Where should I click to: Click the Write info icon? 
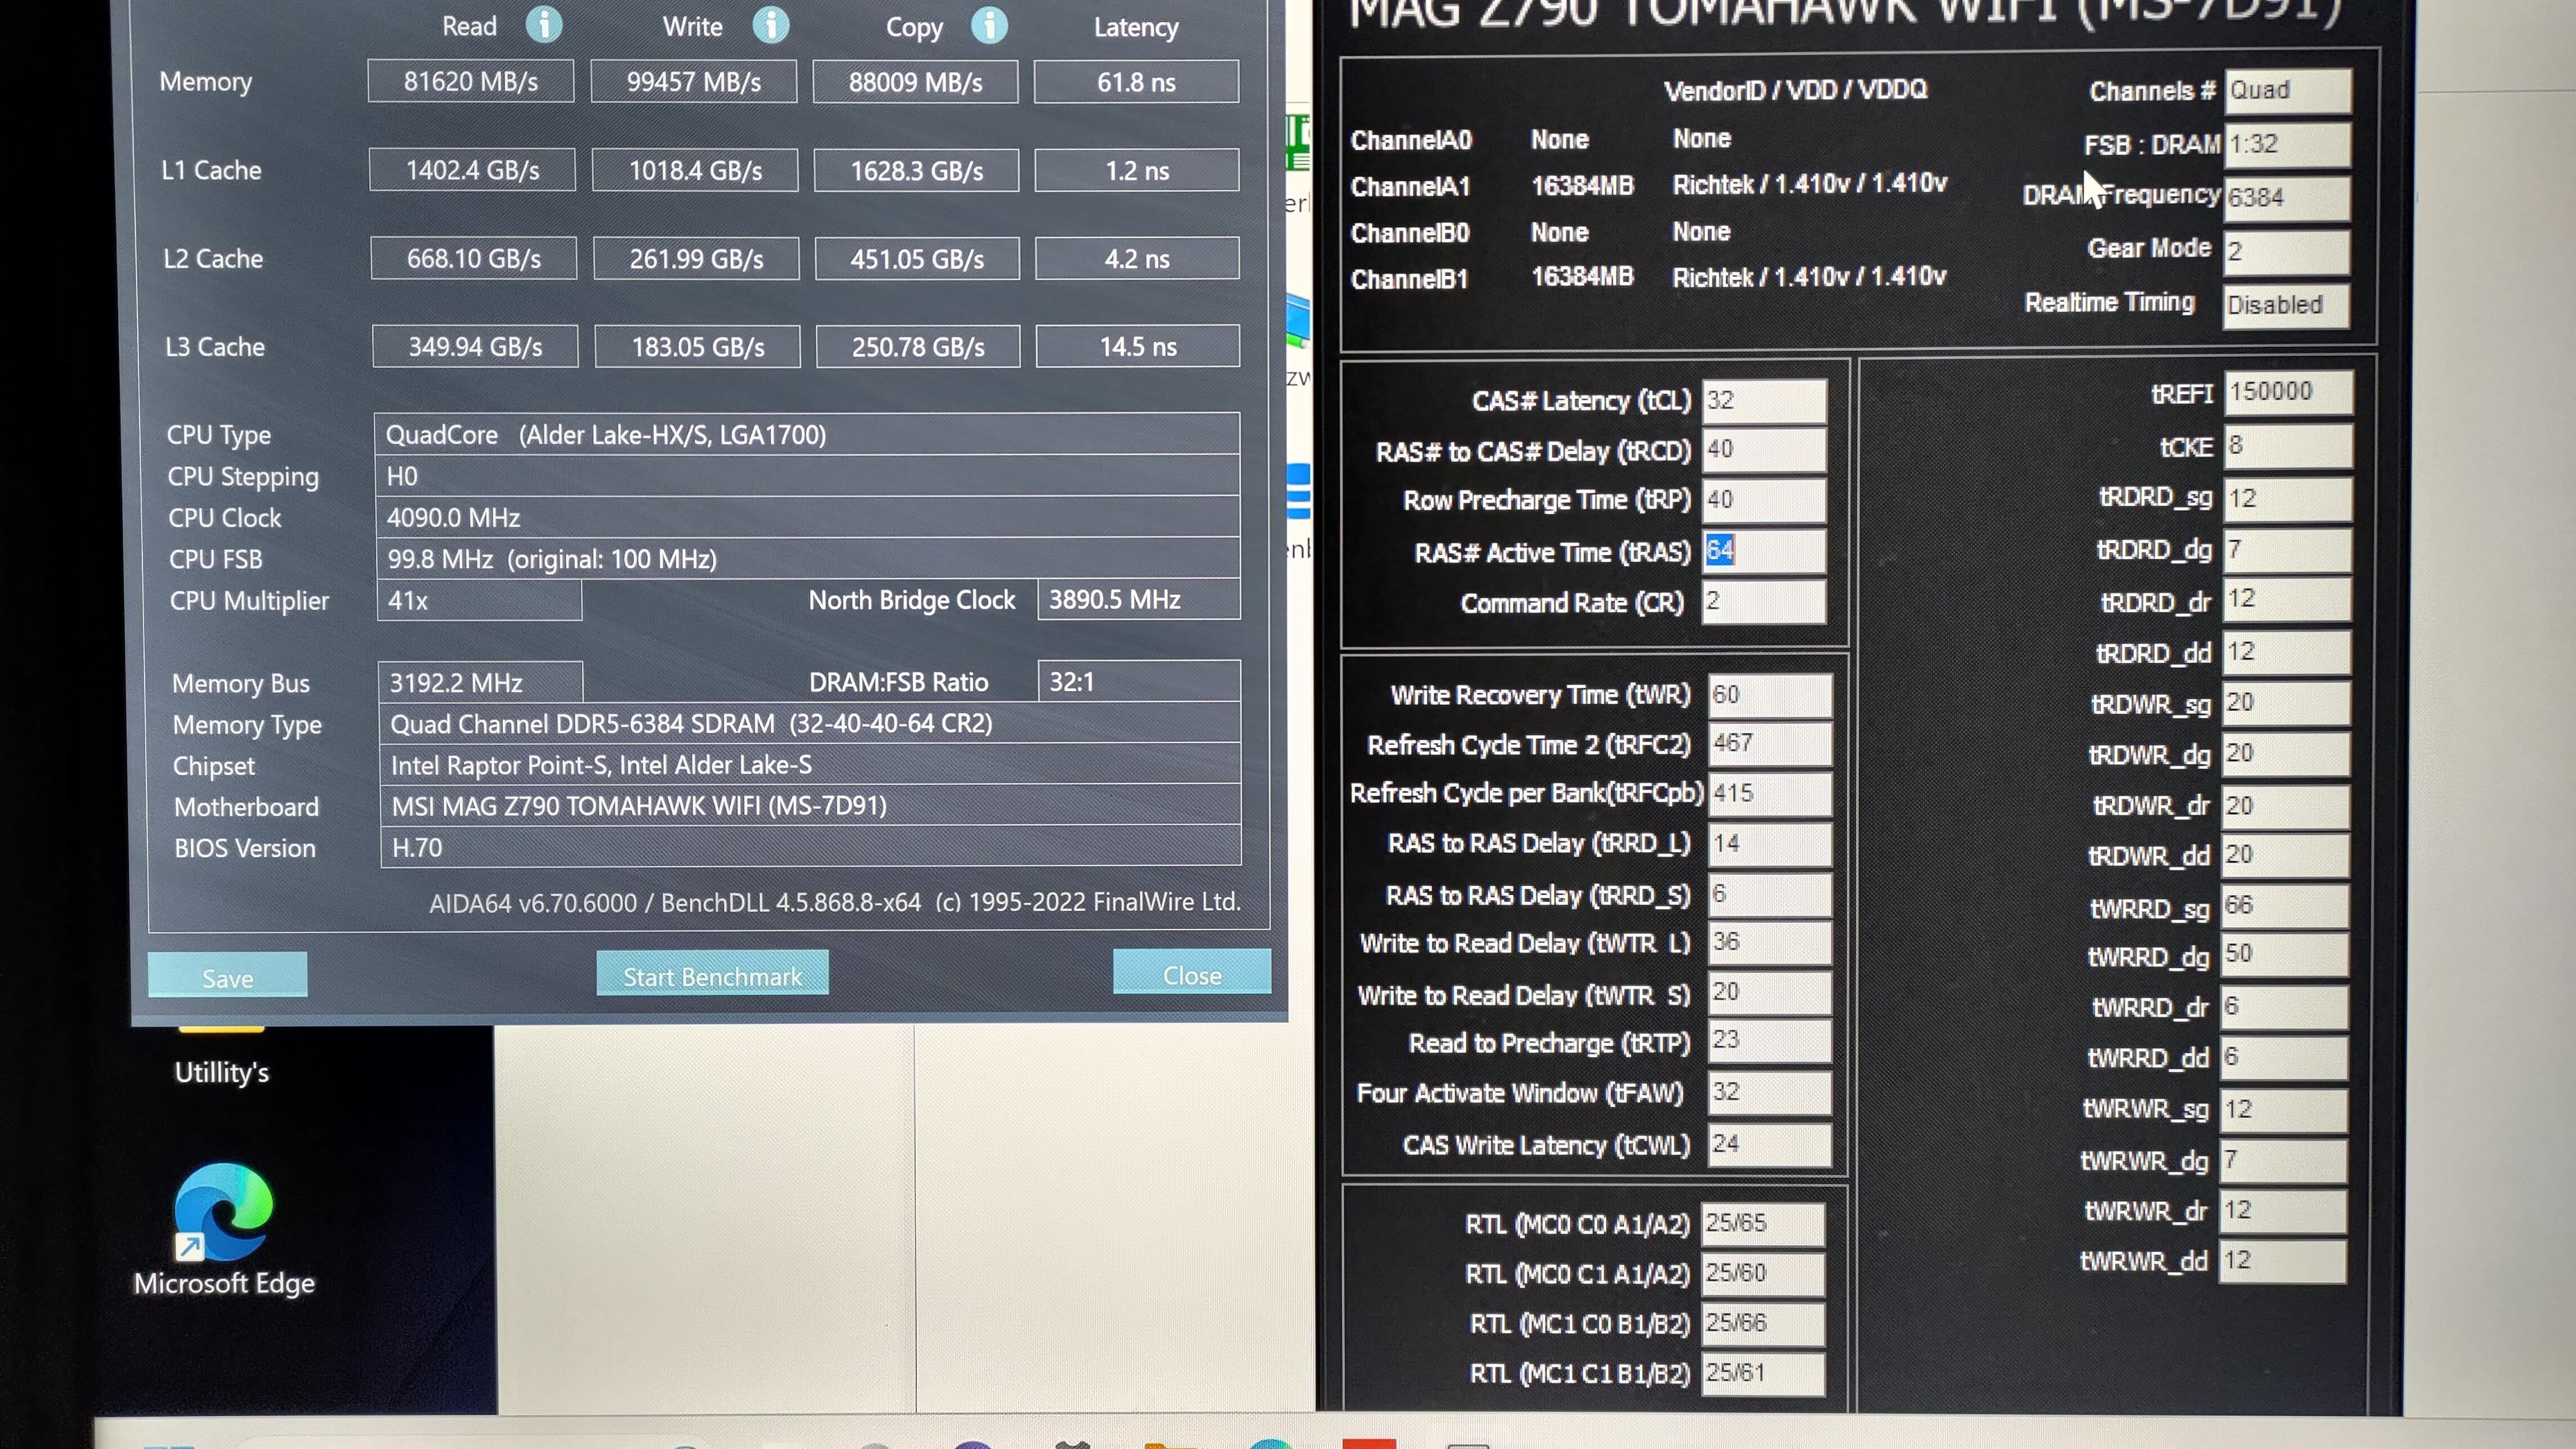pos(770,25)
